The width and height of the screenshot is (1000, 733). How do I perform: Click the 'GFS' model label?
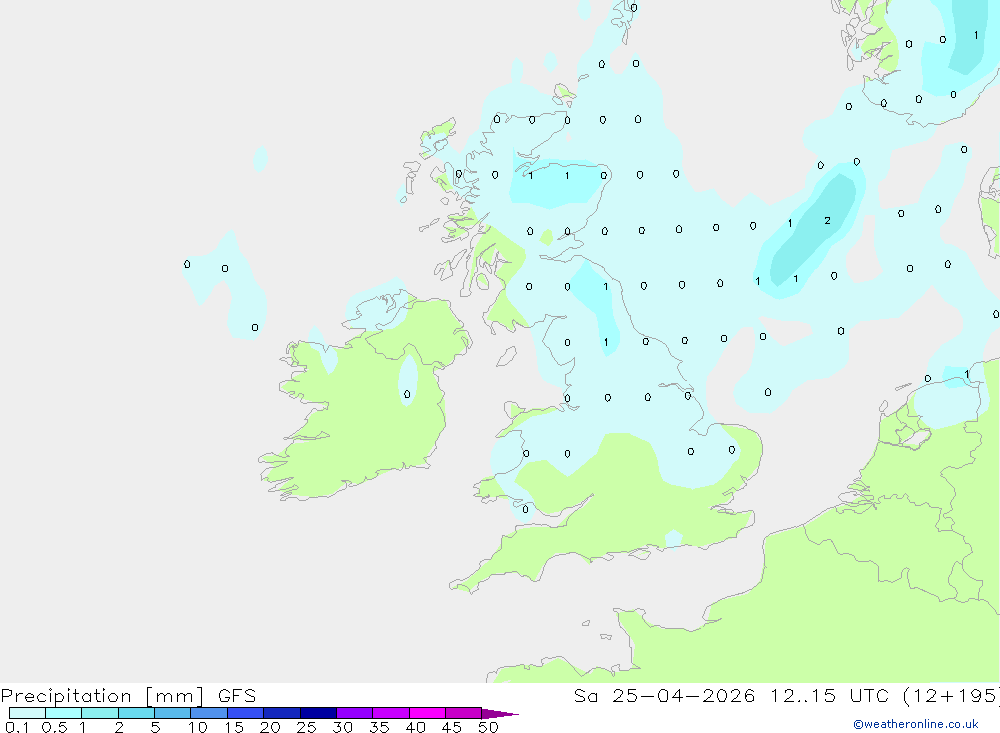pyautogui.click(x=237, y=696)
